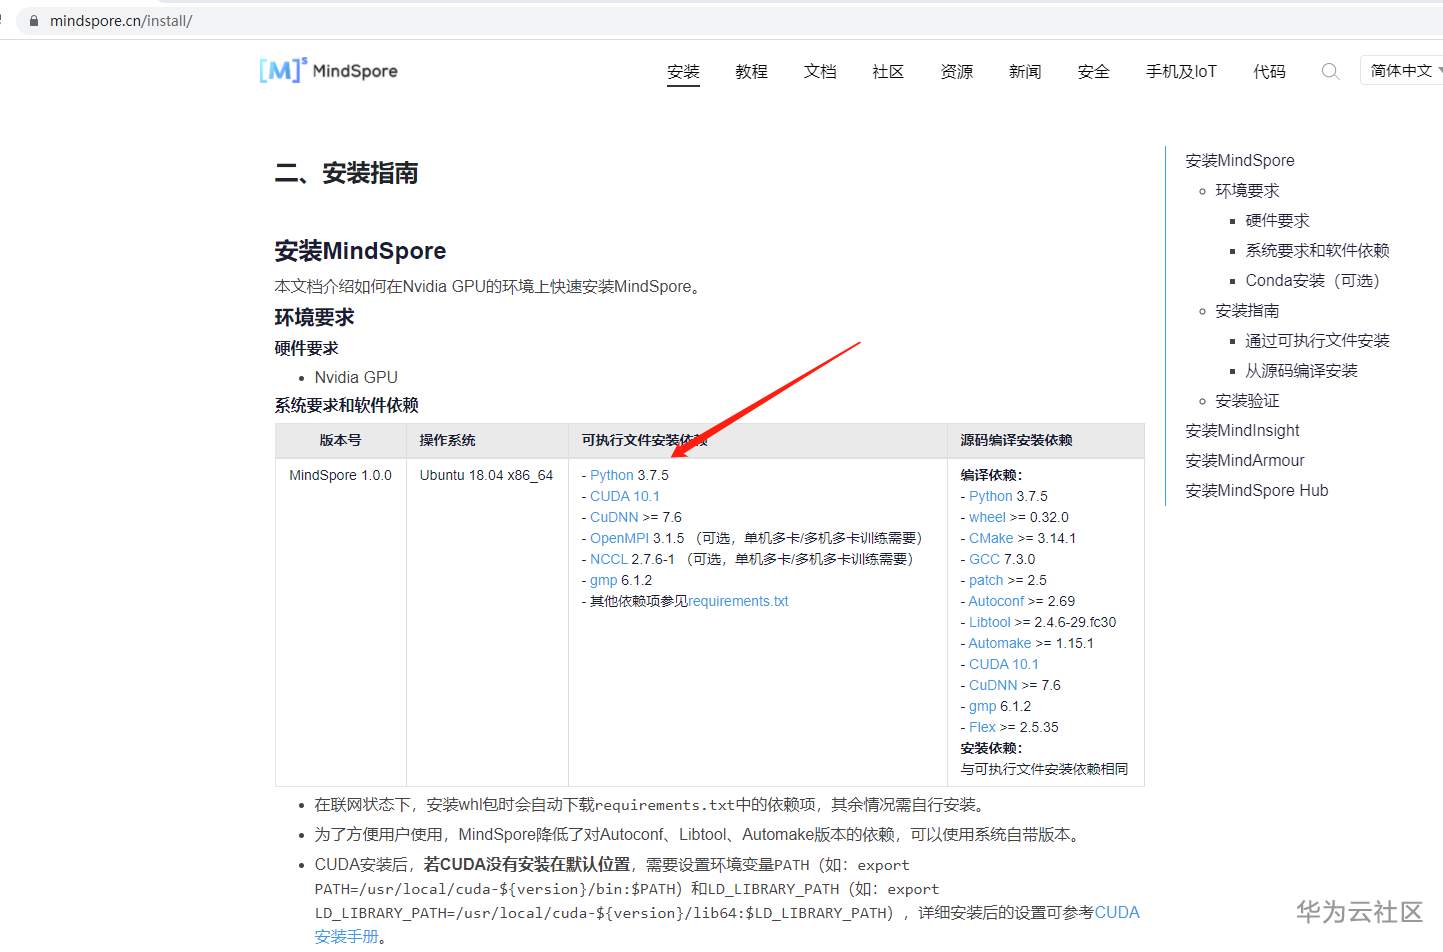Go to the 教程 navigation item

pos(752,72)
